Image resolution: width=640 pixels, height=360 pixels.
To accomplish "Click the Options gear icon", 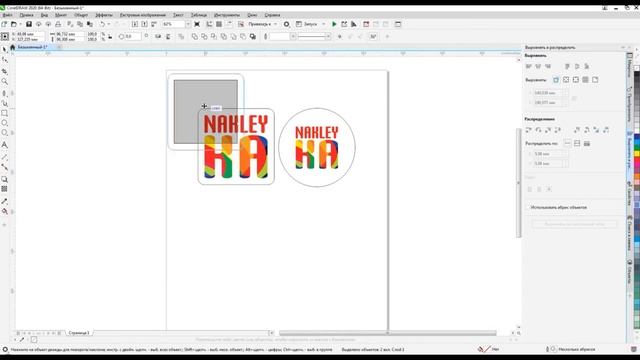I will click(x=287, y=24).
